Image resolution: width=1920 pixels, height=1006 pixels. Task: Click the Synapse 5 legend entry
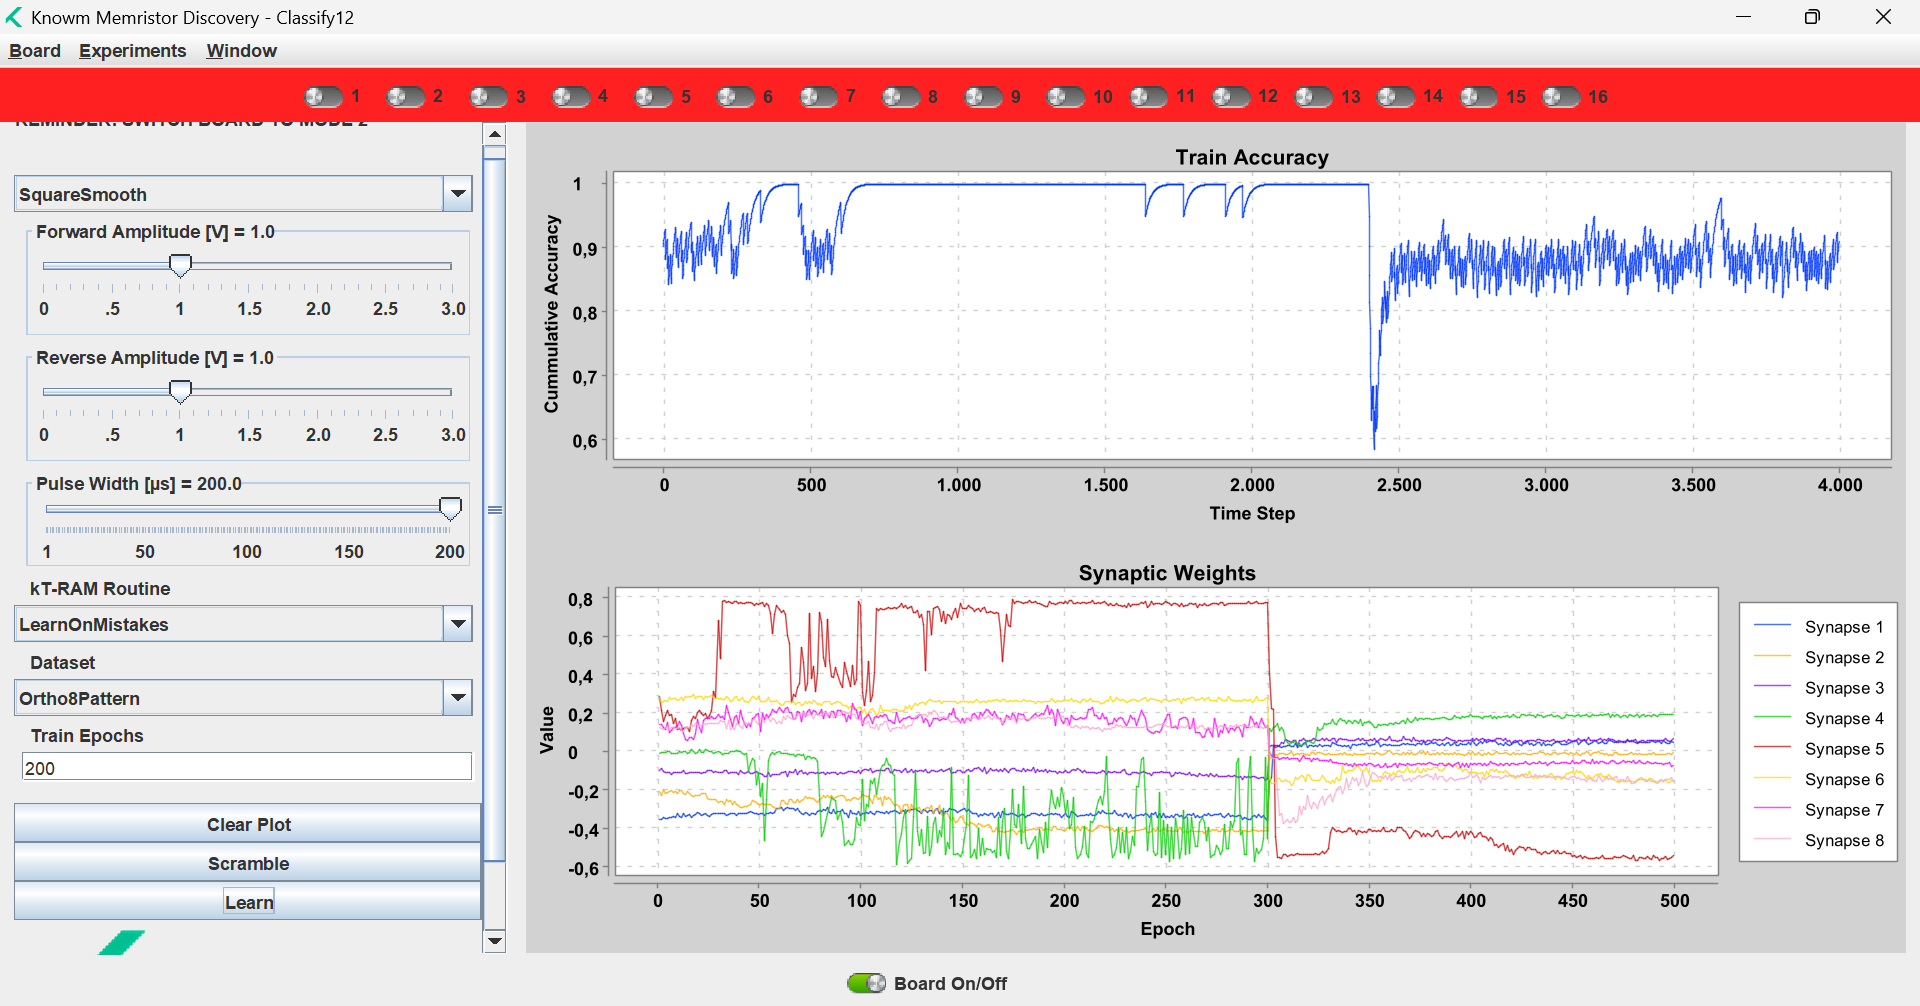click(x=1820, y=749)
